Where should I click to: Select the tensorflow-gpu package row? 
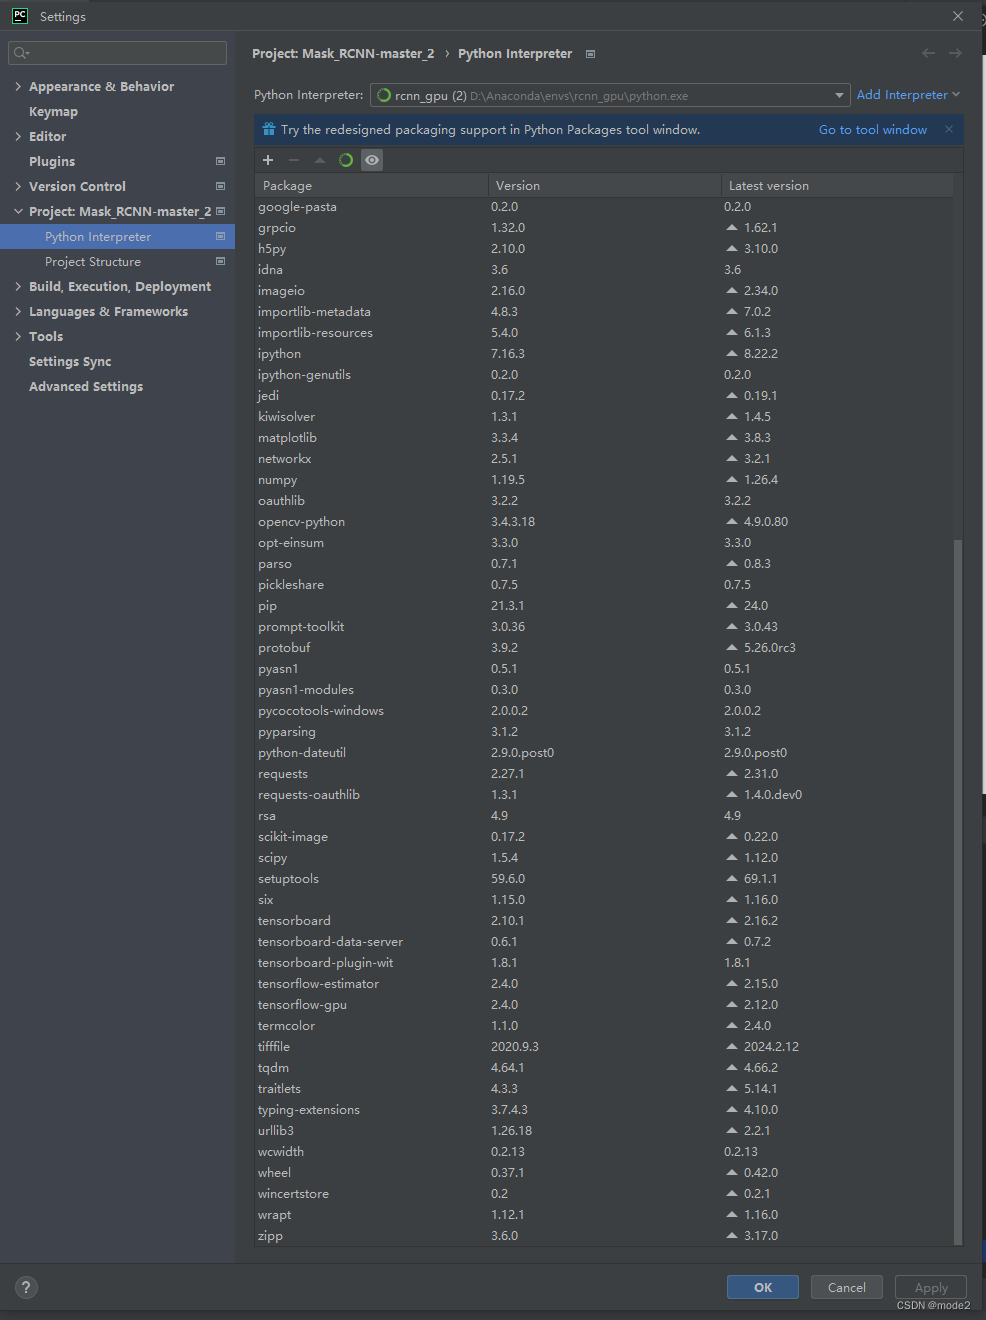pos(604,1005)
